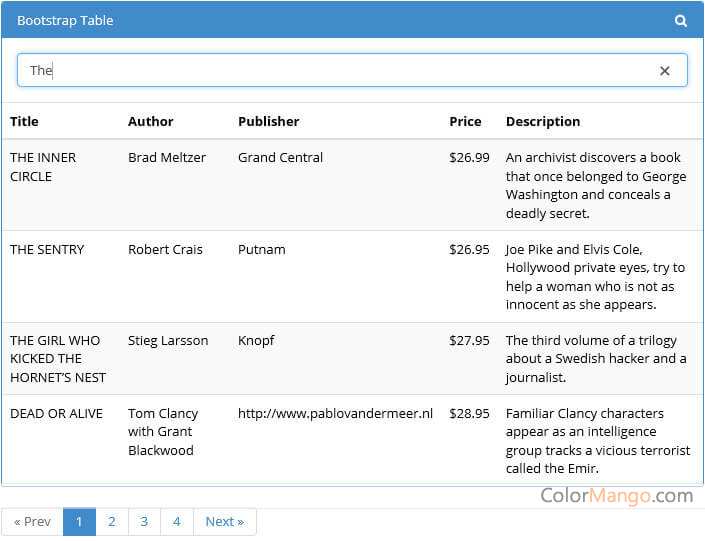
Task: Sort table by Price column header
Action: tap(465, 121)
